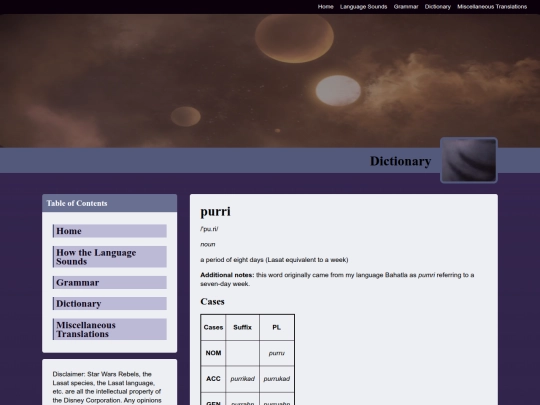
Task: Click the Table of Contents heading
Action: point(77,203)
